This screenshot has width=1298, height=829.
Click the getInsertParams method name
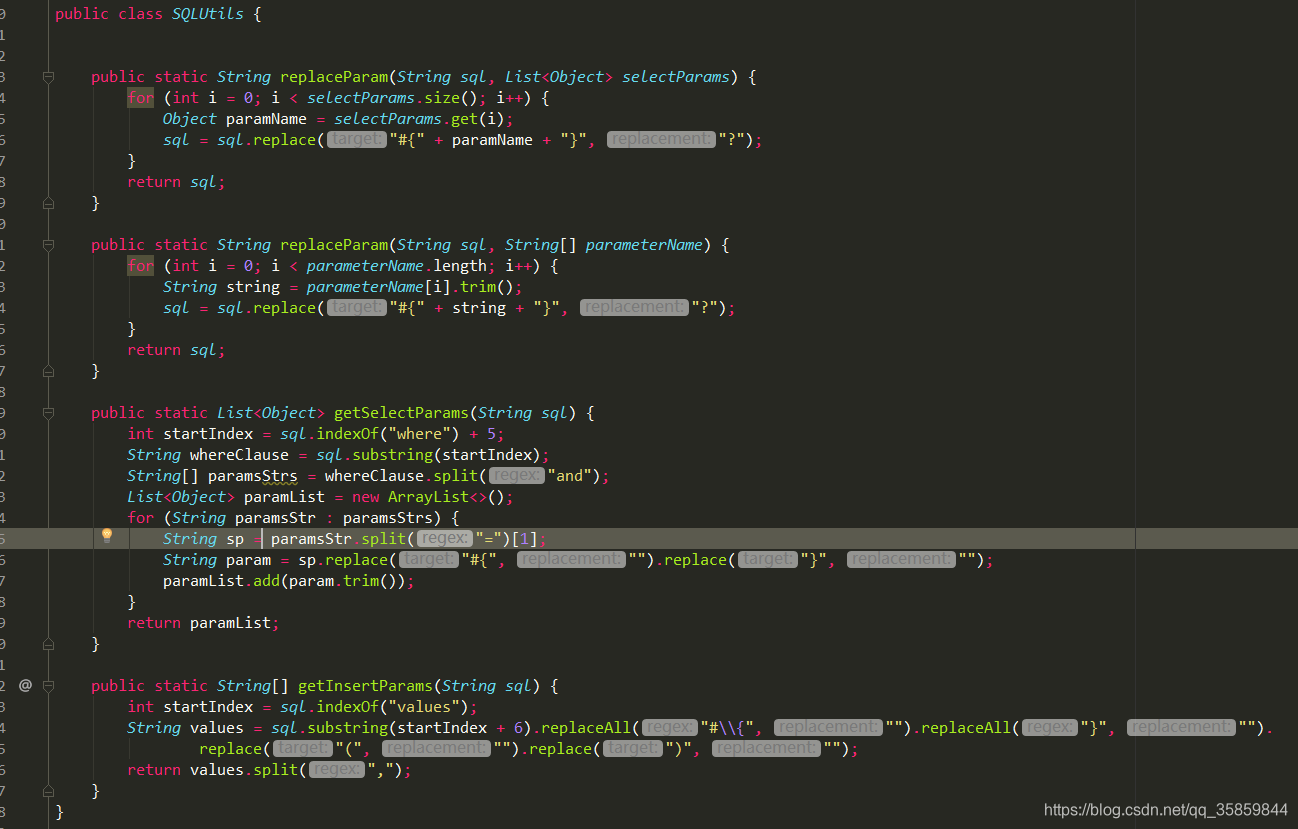365,686
